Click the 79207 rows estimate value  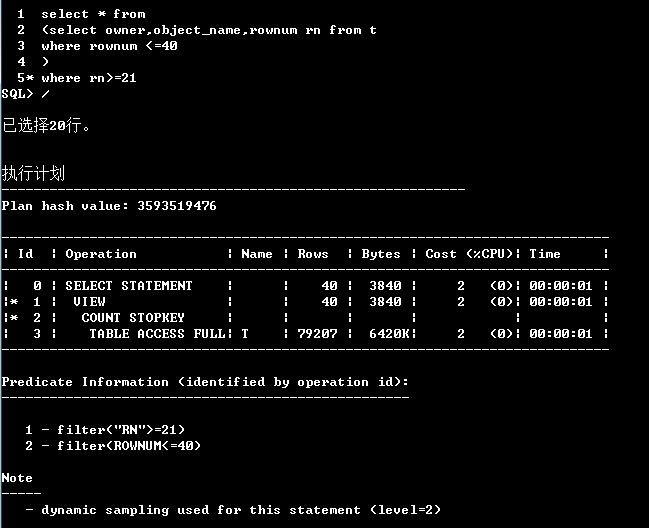point(317,334)
